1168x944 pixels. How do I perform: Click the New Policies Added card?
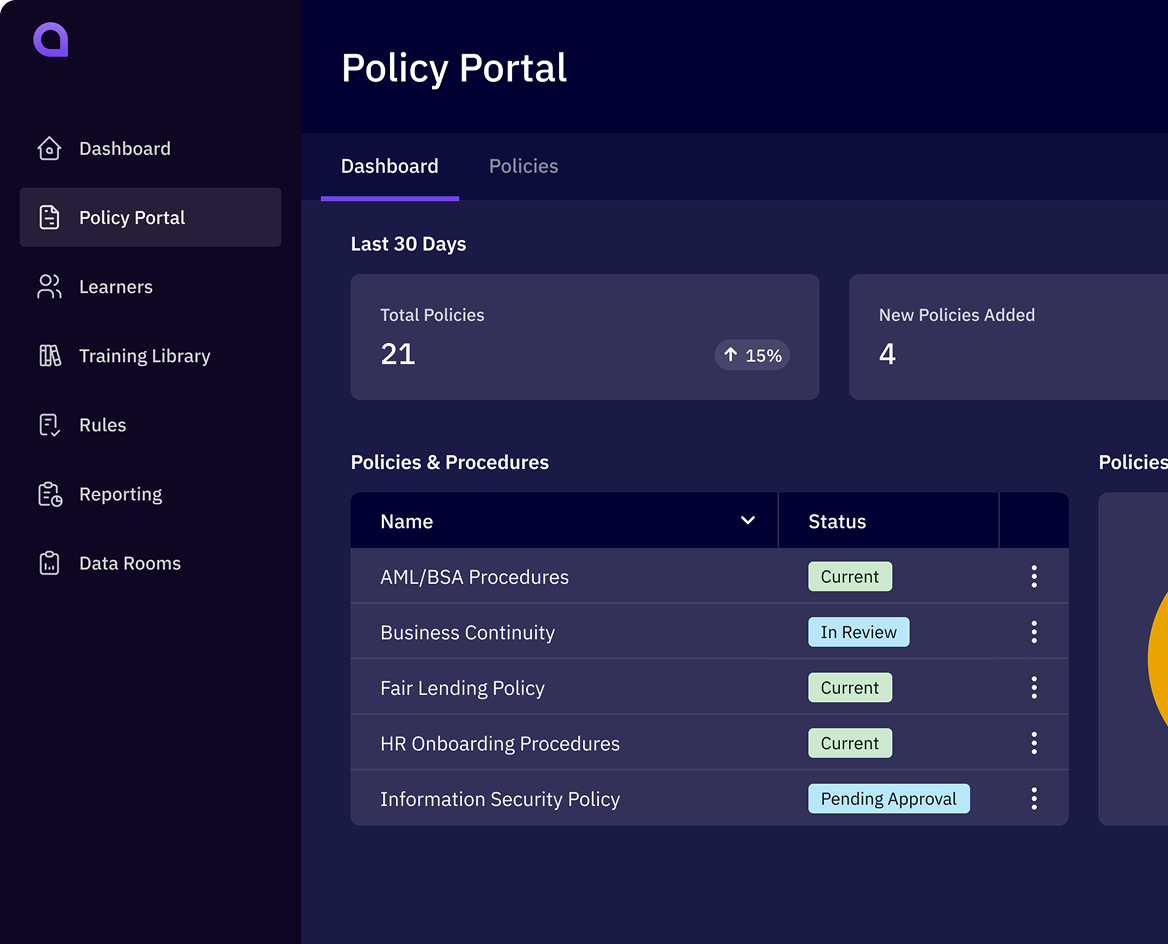coord(1009,337)
